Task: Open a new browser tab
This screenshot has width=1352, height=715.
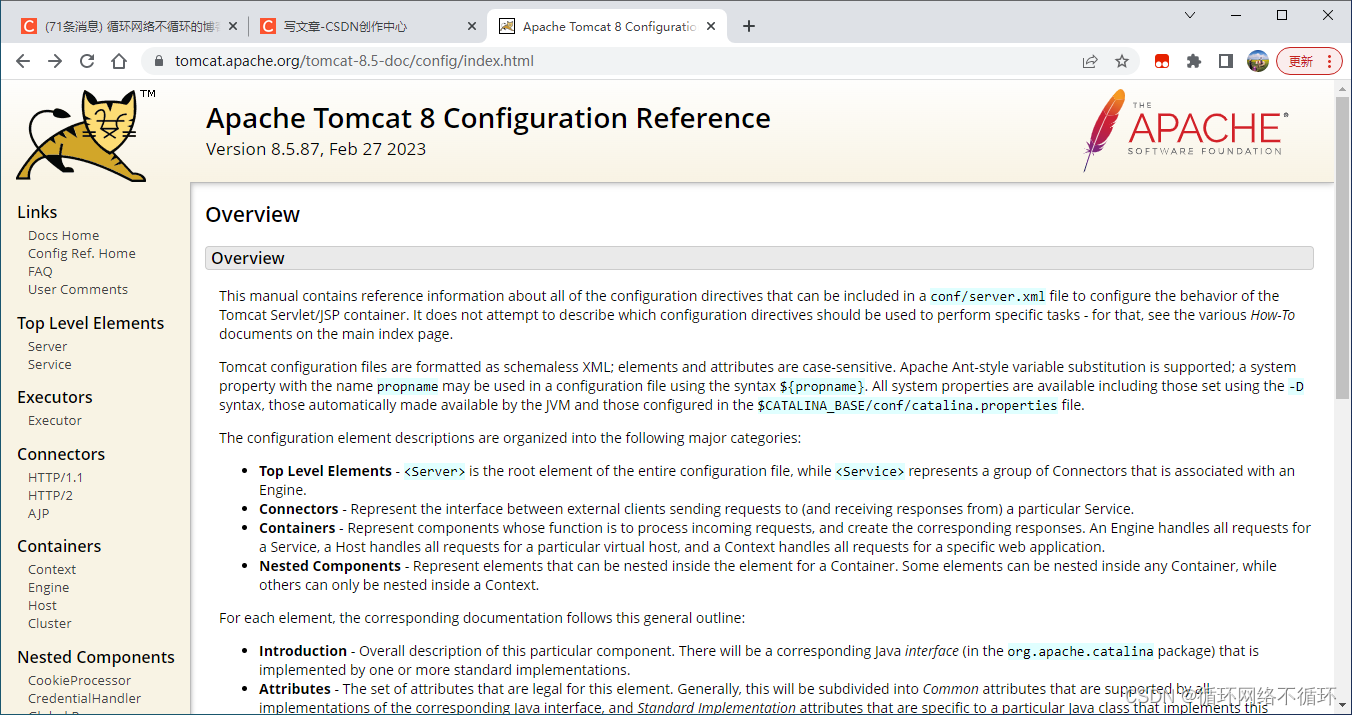Action: point(749,26)
